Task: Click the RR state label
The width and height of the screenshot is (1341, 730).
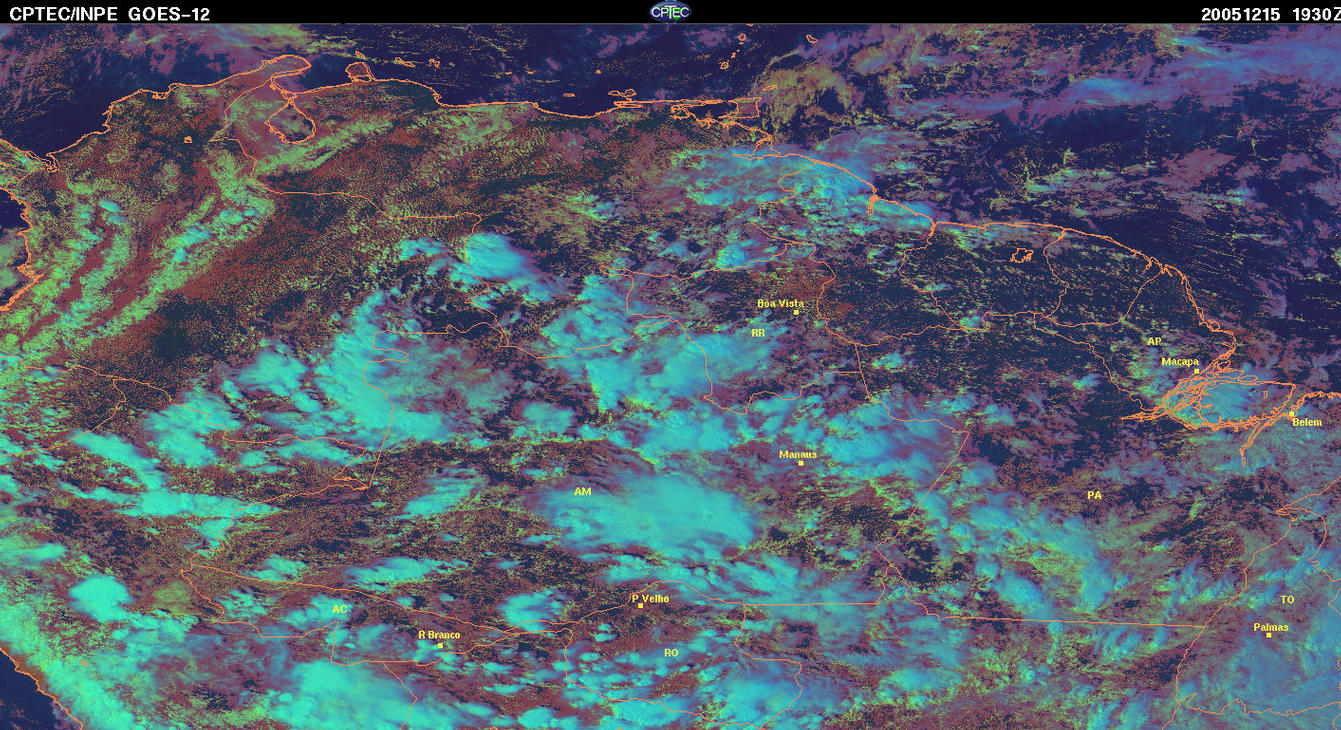Action: click(x=758, y=333)
